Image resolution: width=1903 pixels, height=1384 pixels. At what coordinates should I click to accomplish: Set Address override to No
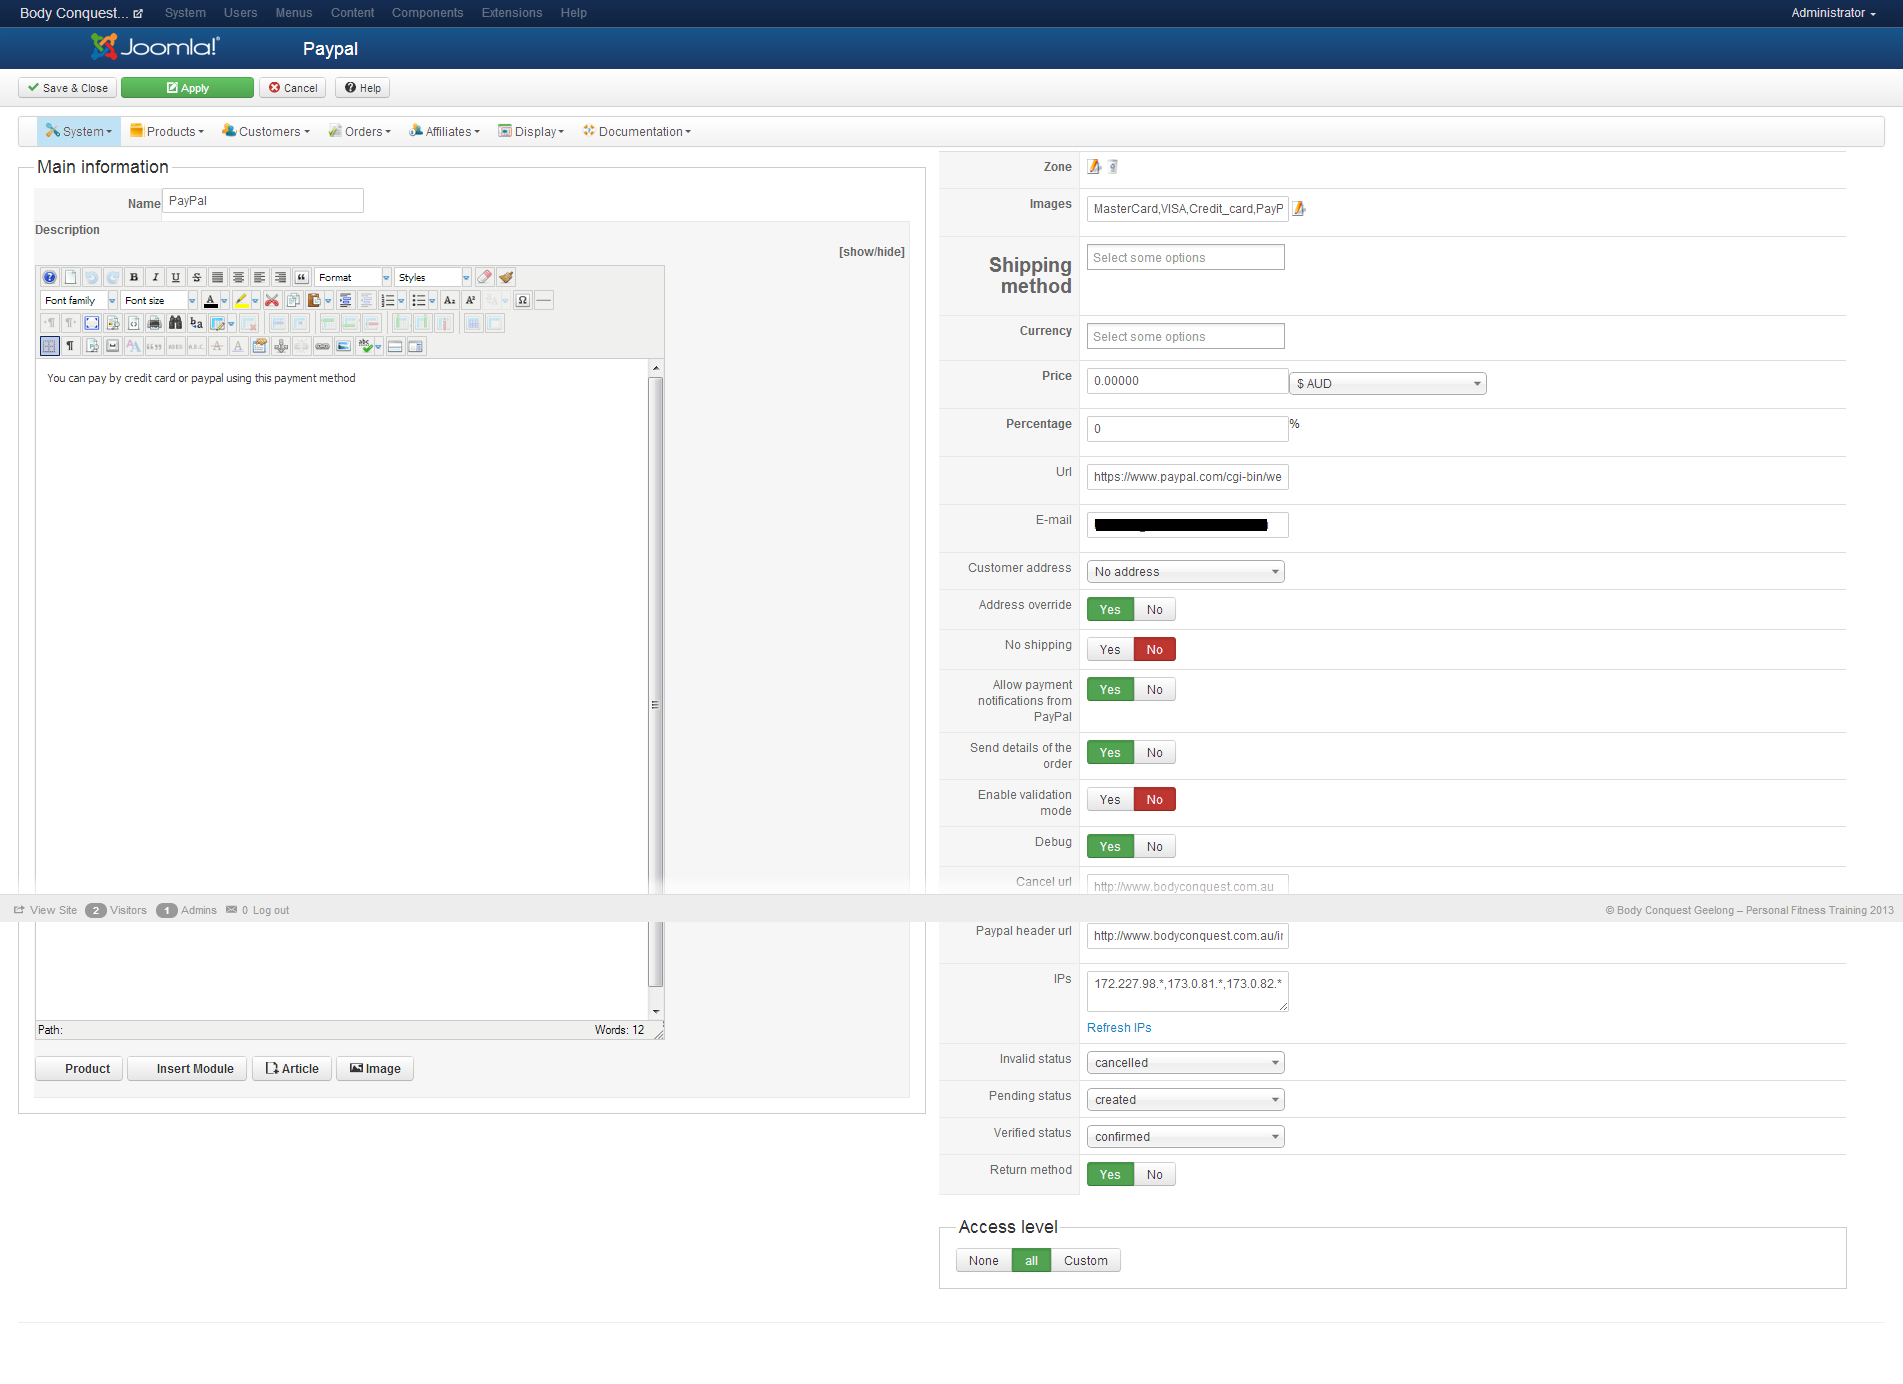1155,610
